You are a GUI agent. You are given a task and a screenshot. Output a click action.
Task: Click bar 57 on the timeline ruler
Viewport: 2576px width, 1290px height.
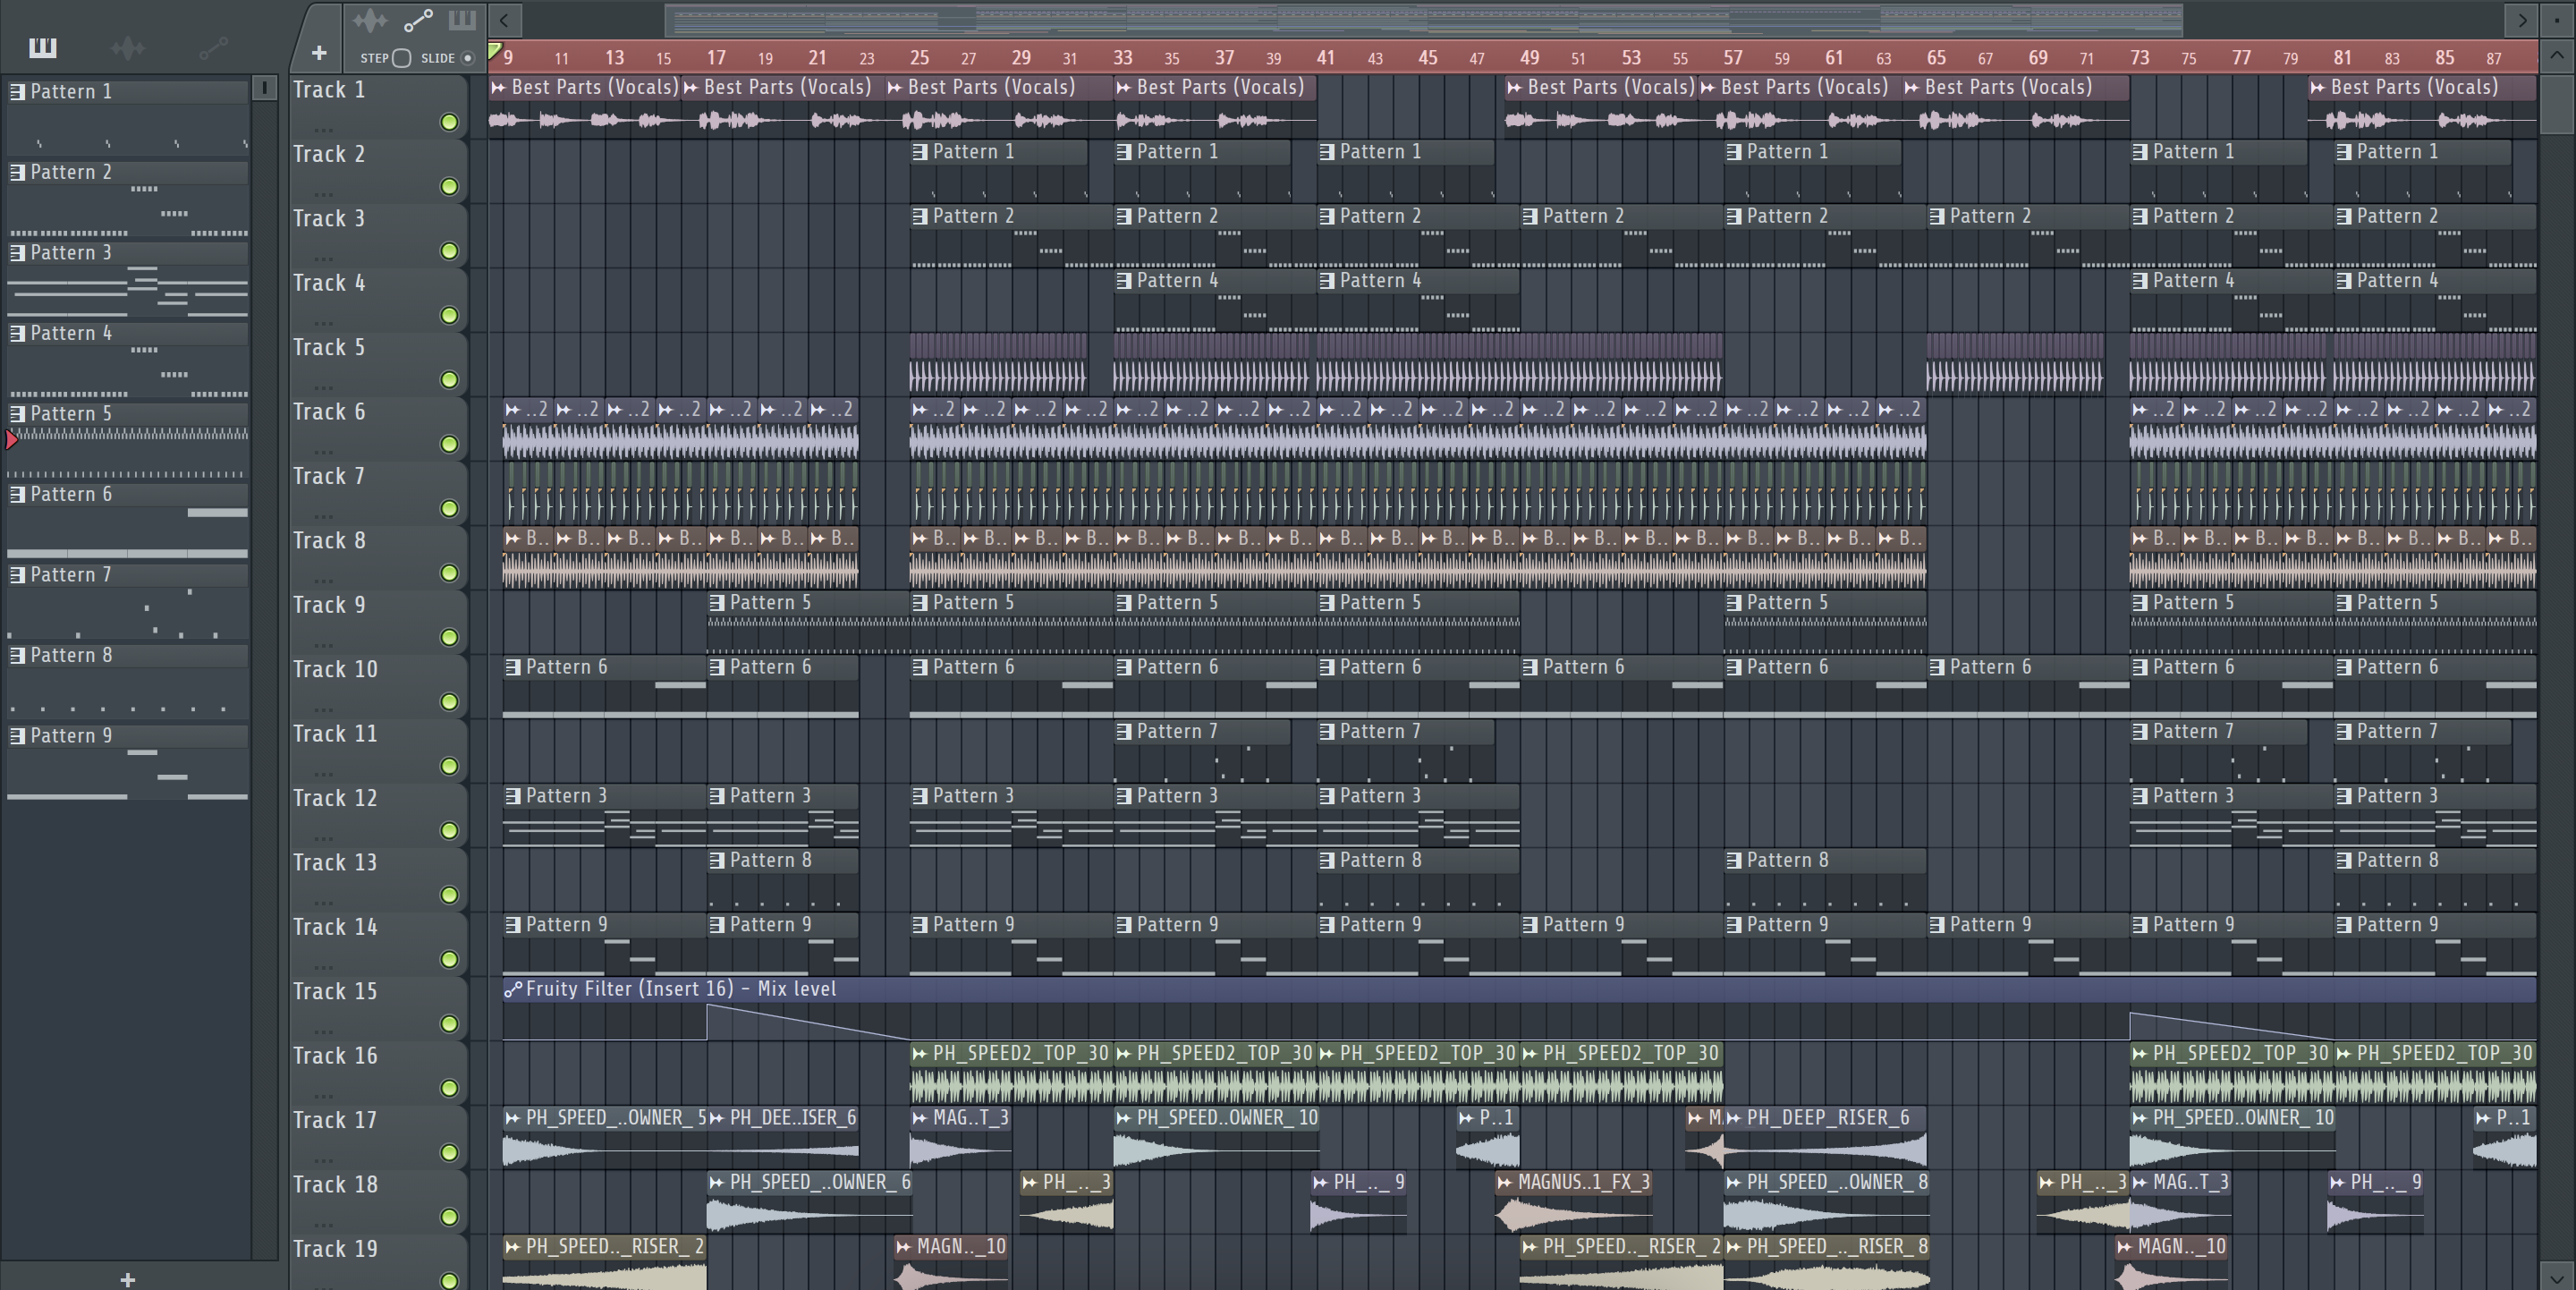[x=1732, y=58]
